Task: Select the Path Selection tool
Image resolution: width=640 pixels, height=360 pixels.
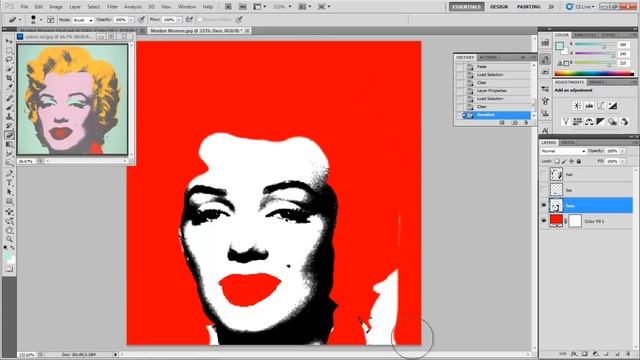Action: 9,192
